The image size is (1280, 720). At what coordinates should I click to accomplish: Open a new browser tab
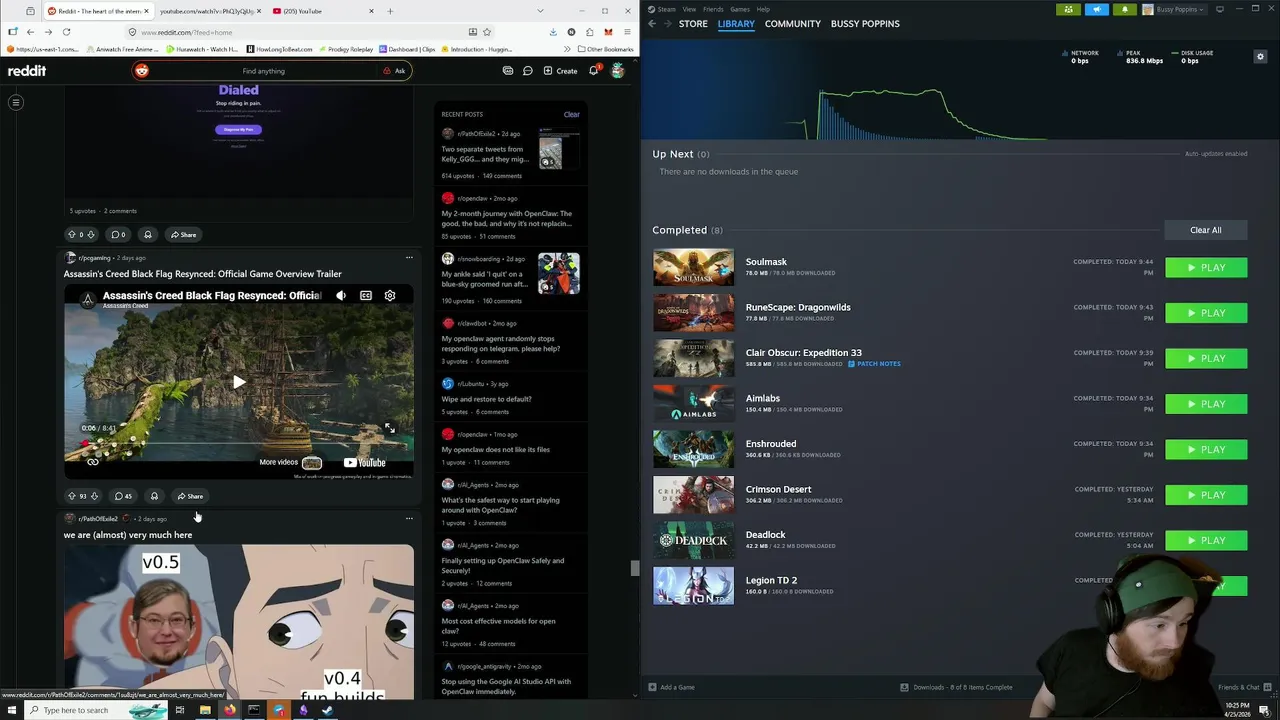(x=390, y=11)
